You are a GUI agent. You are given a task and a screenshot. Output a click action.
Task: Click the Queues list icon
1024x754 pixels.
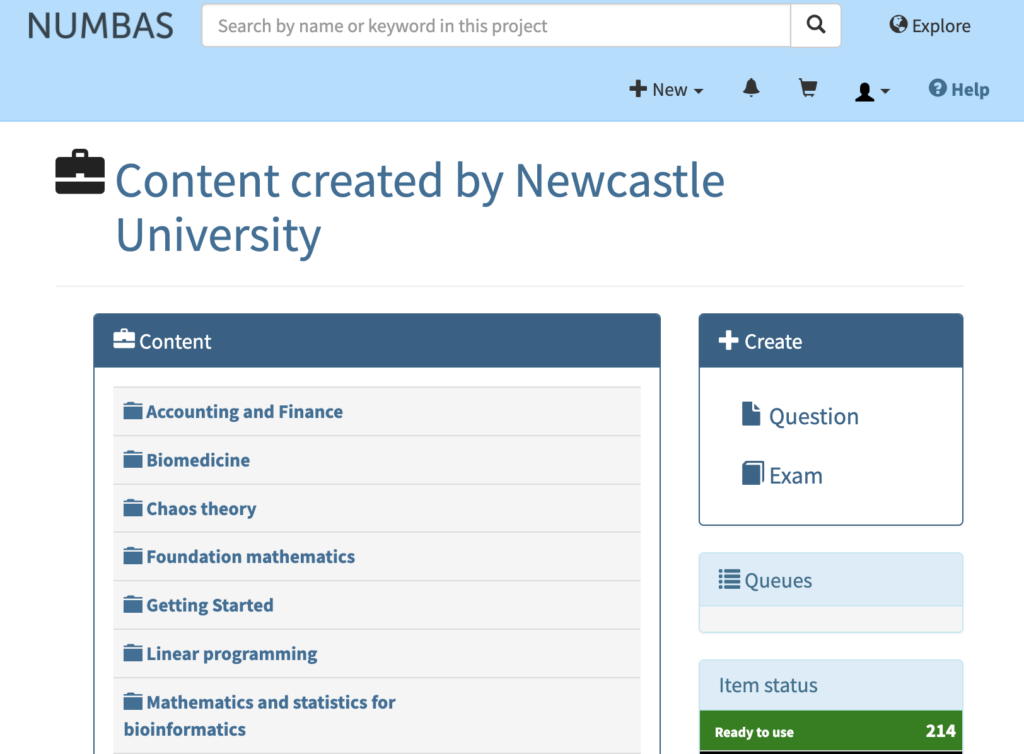tap(729, 579)
